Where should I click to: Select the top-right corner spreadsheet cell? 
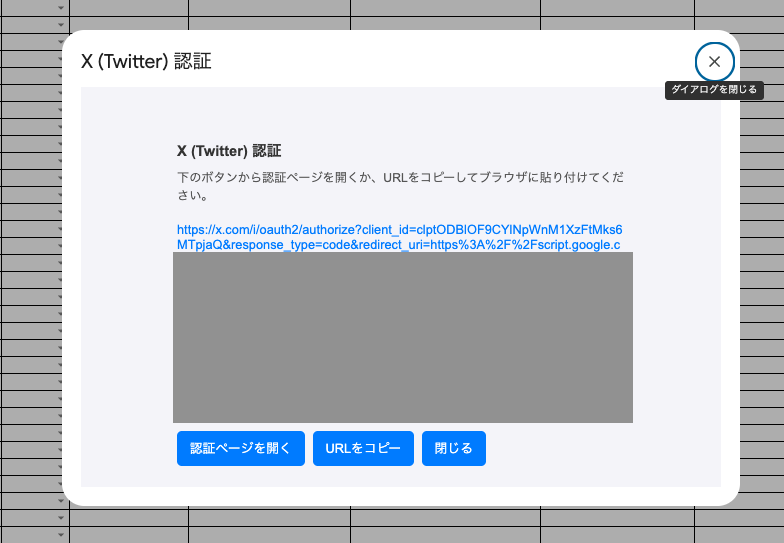coord(739,8)
